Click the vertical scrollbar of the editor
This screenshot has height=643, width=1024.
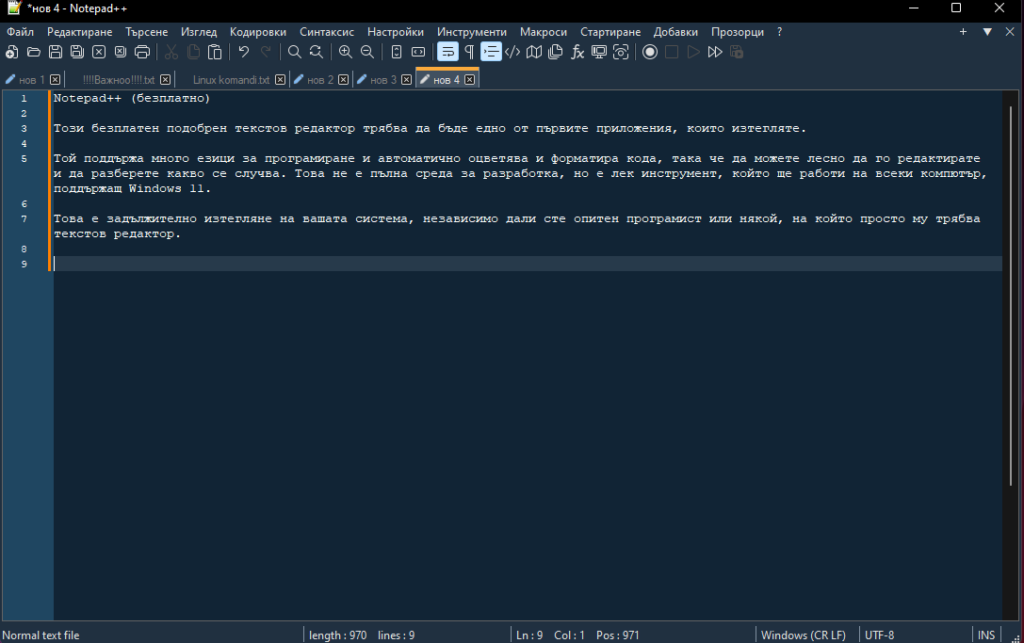(1010, 294)
